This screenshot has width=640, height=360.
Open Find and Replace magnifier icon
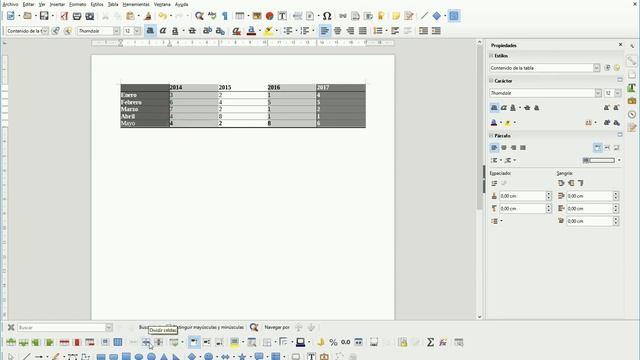coord(199,16)
